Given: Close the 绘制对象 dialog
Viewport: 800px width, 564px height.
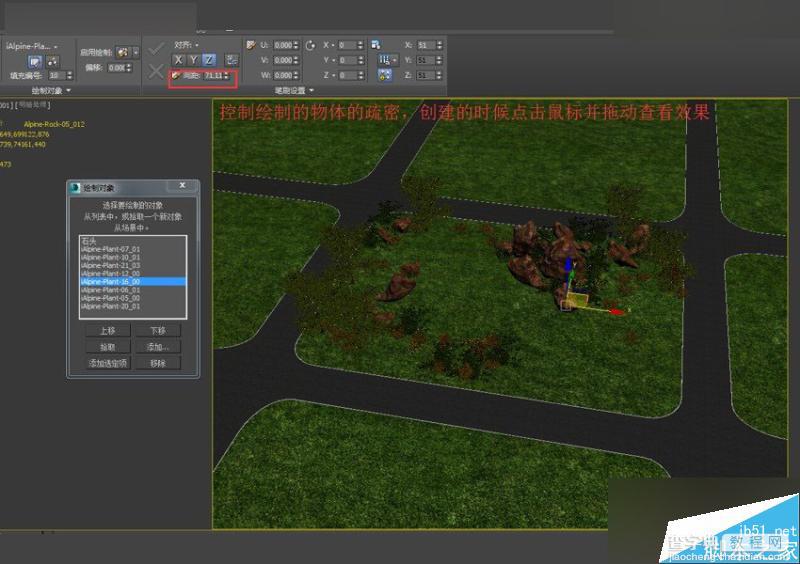Looking at the screenshot, I should point(182,185).
